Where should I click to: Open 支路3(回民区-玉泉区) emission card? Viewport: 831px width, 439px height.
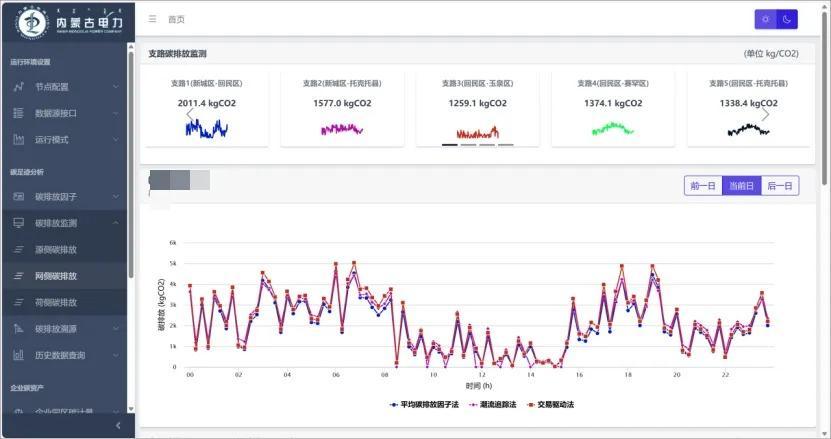click(x=478, y=108)
